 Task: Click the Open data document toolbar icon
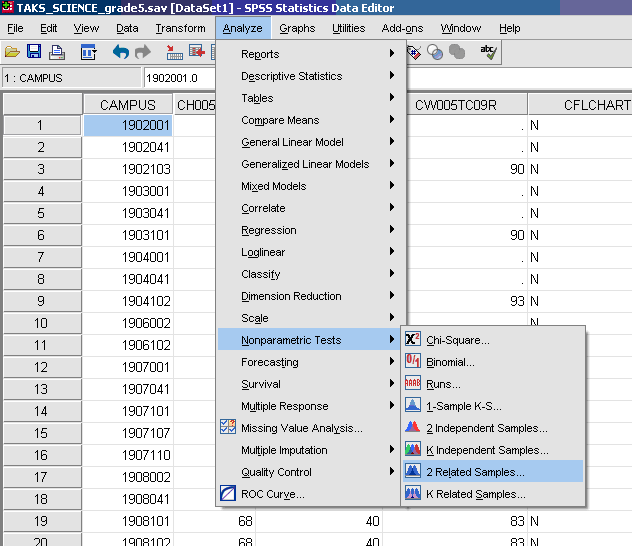tap(12, 52)
